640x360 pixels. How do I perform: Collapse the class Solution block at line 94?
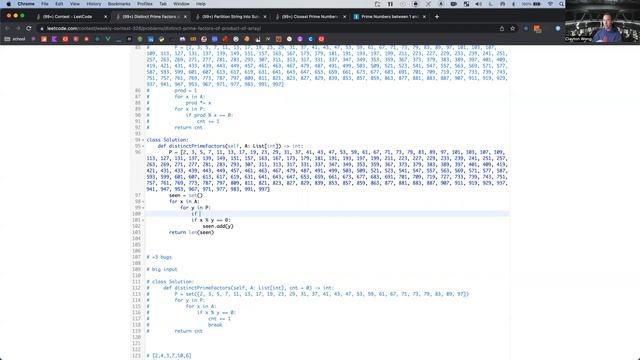pos(143,140)
